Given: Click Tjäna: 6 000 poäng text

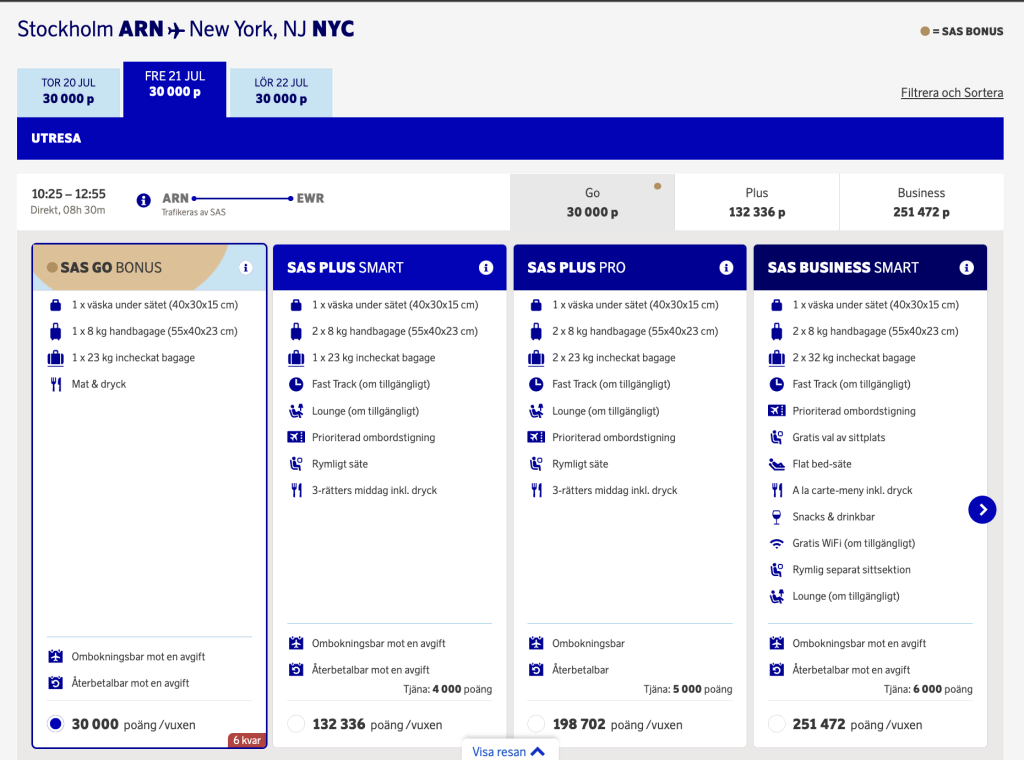Looking at the screenshot, I should click(x=928, y=689).
